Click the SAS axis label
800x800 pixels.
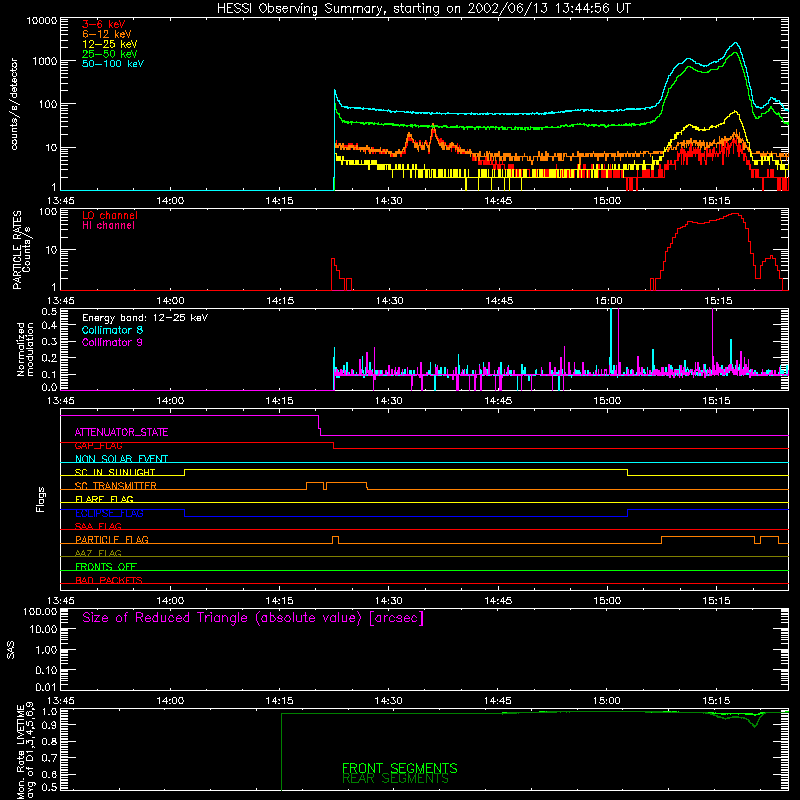10,650
